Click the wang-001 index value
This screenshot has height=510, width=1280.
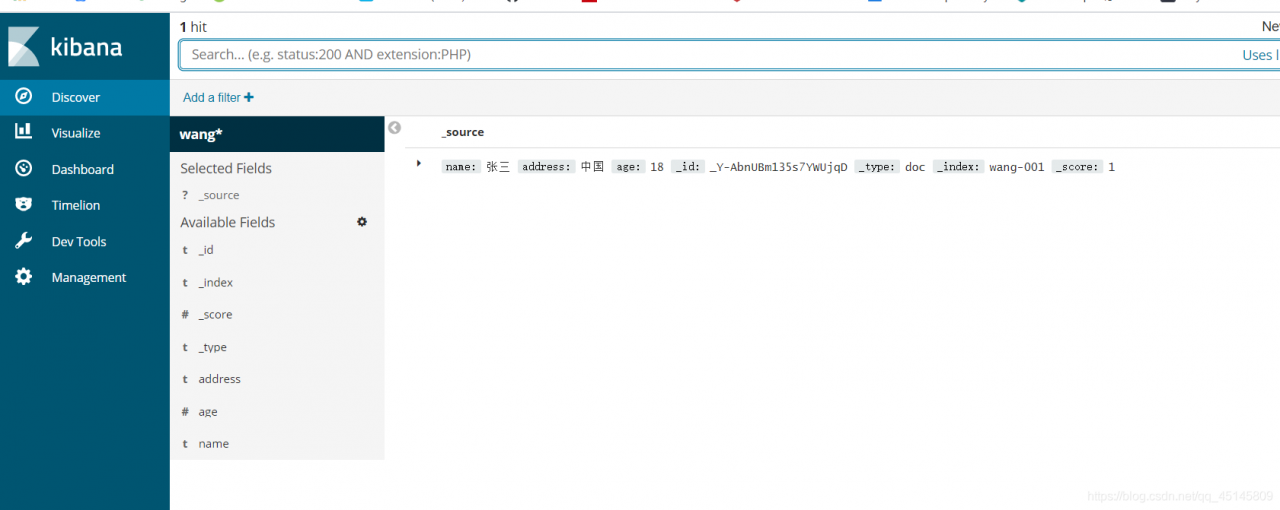1016,167
